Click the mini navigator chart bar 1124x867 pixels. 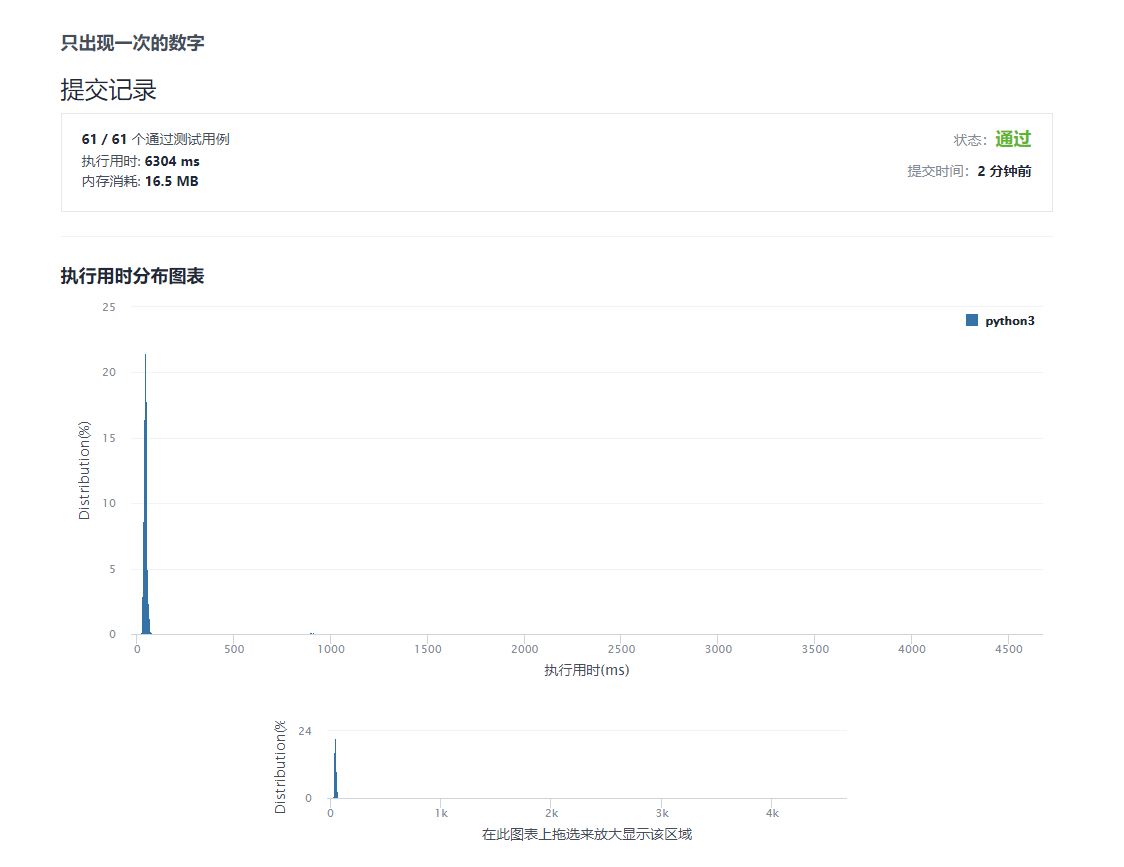335,769
